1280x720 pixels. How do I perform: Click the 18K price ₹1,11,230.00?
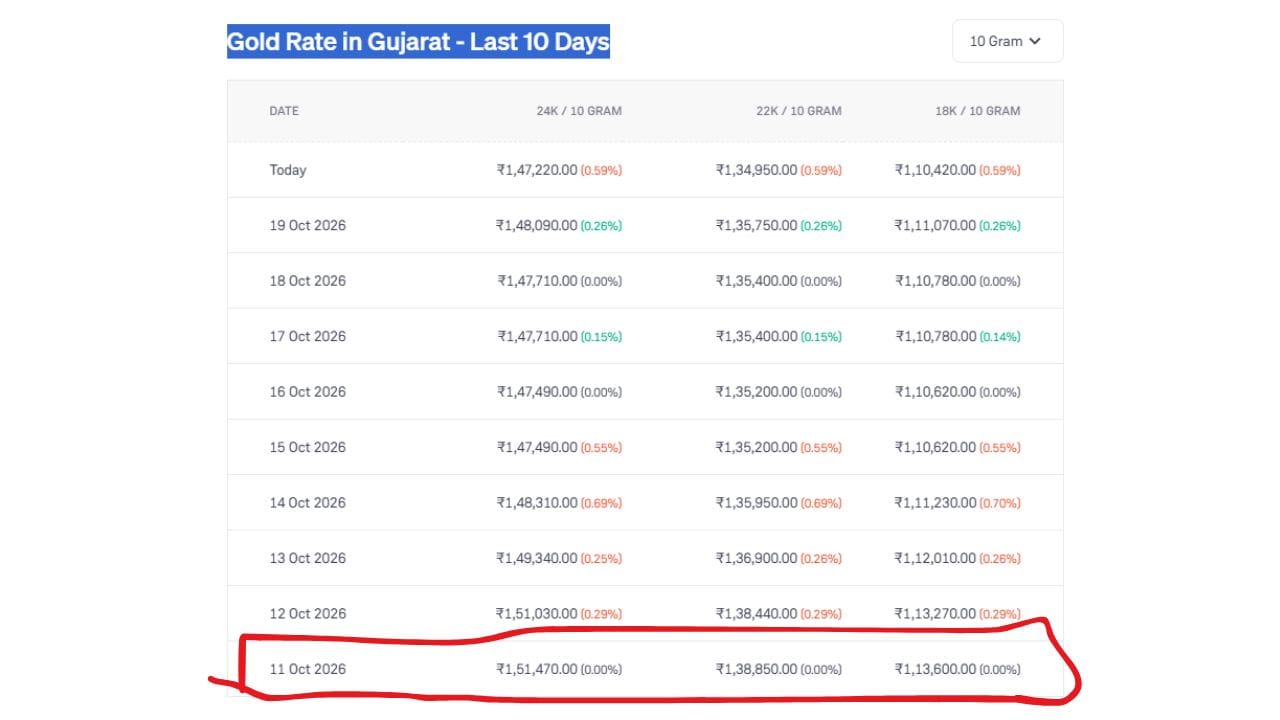[x=935, y=502]
